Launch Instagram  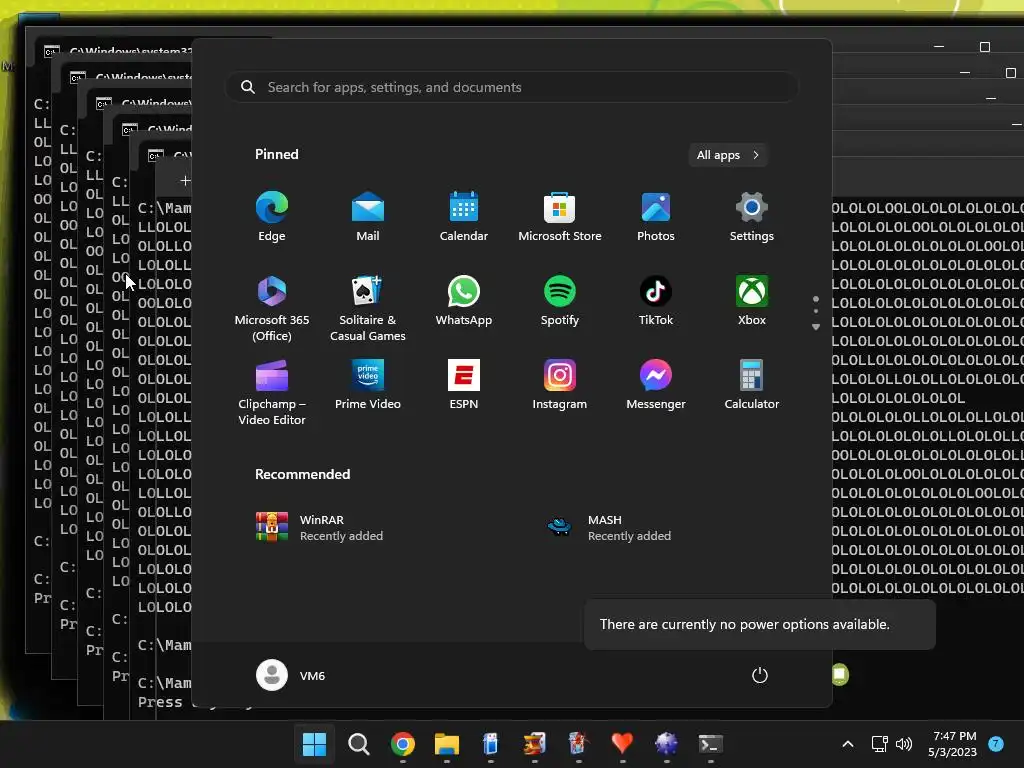[560, 385]
